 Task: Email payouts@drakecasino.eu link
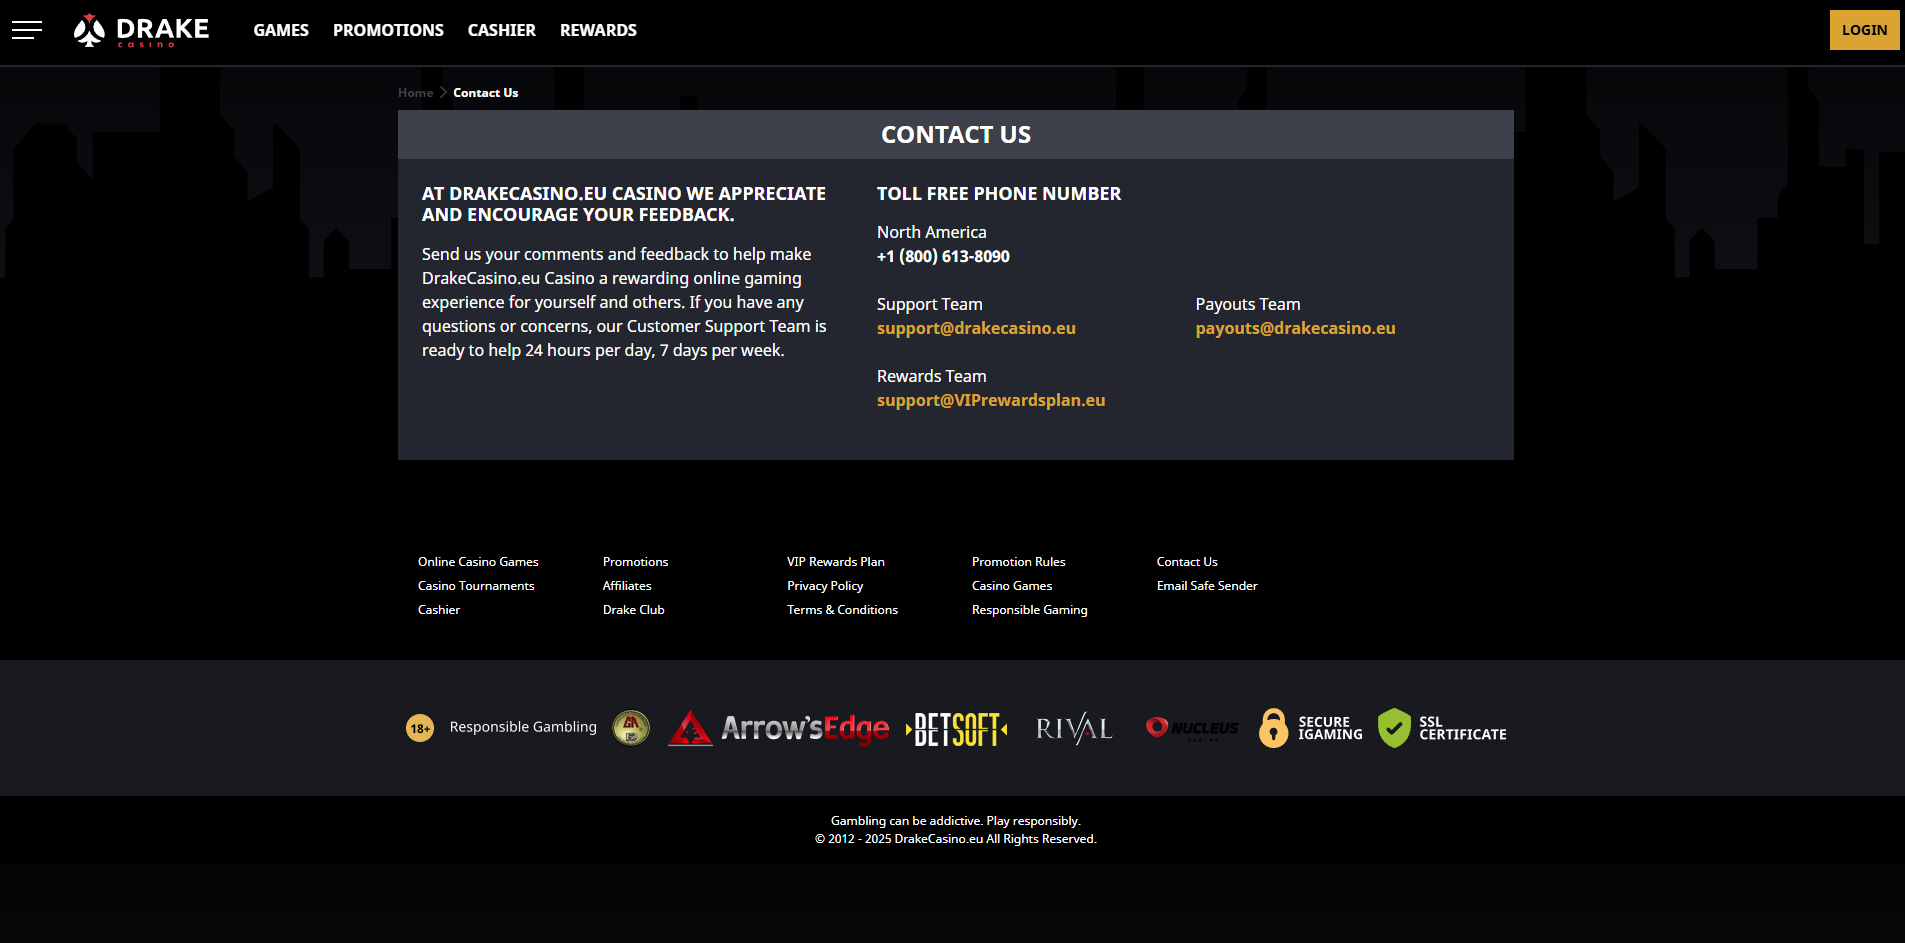coord(1295,328)
